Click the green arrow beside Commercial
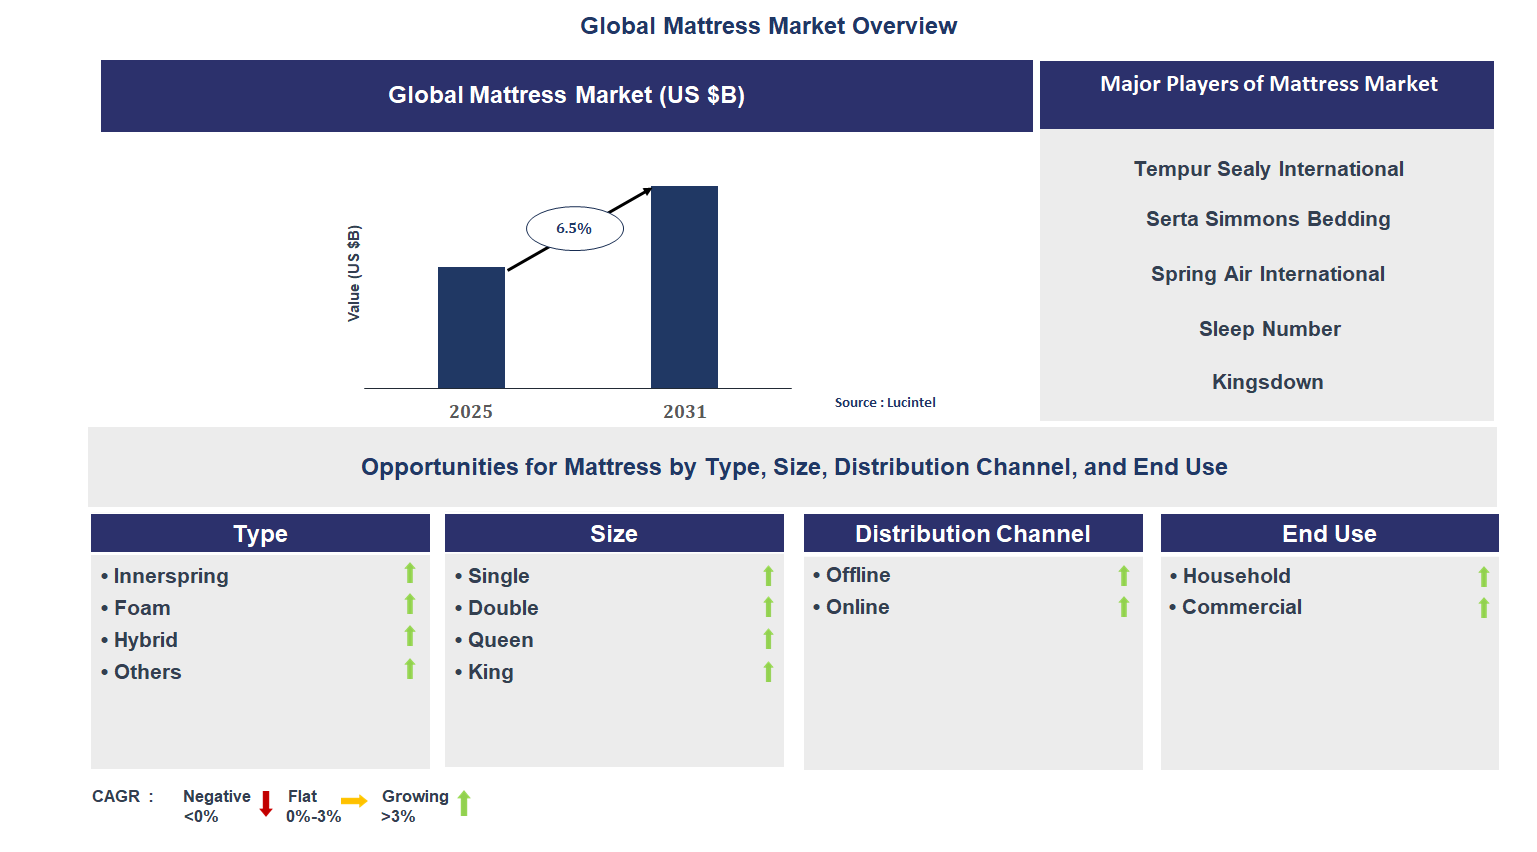This screenshot has height=852, width=1537. click(x=1483, y=606)
